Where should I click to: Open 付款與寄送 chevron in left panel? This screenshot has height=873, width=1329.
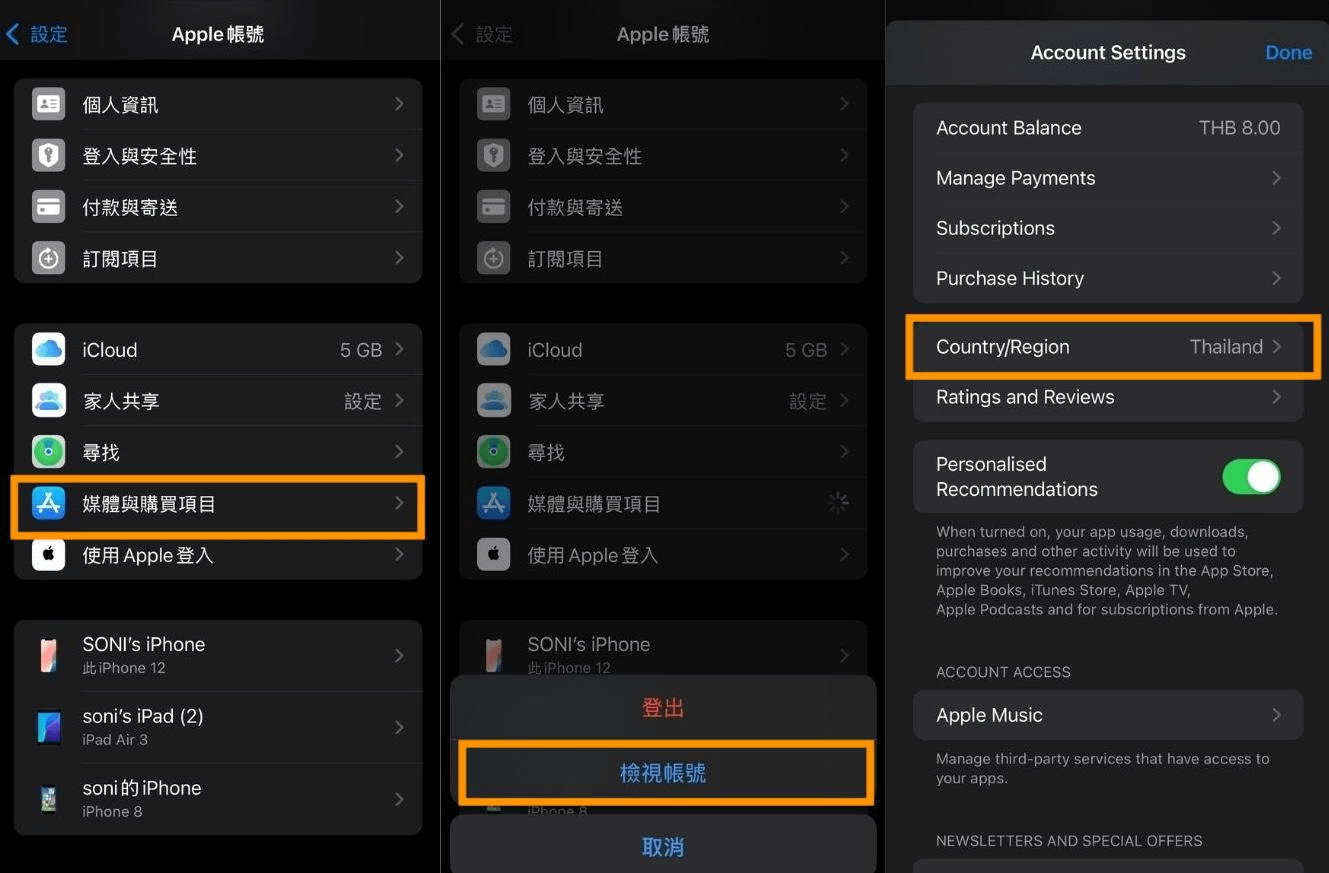pos(399,206)
